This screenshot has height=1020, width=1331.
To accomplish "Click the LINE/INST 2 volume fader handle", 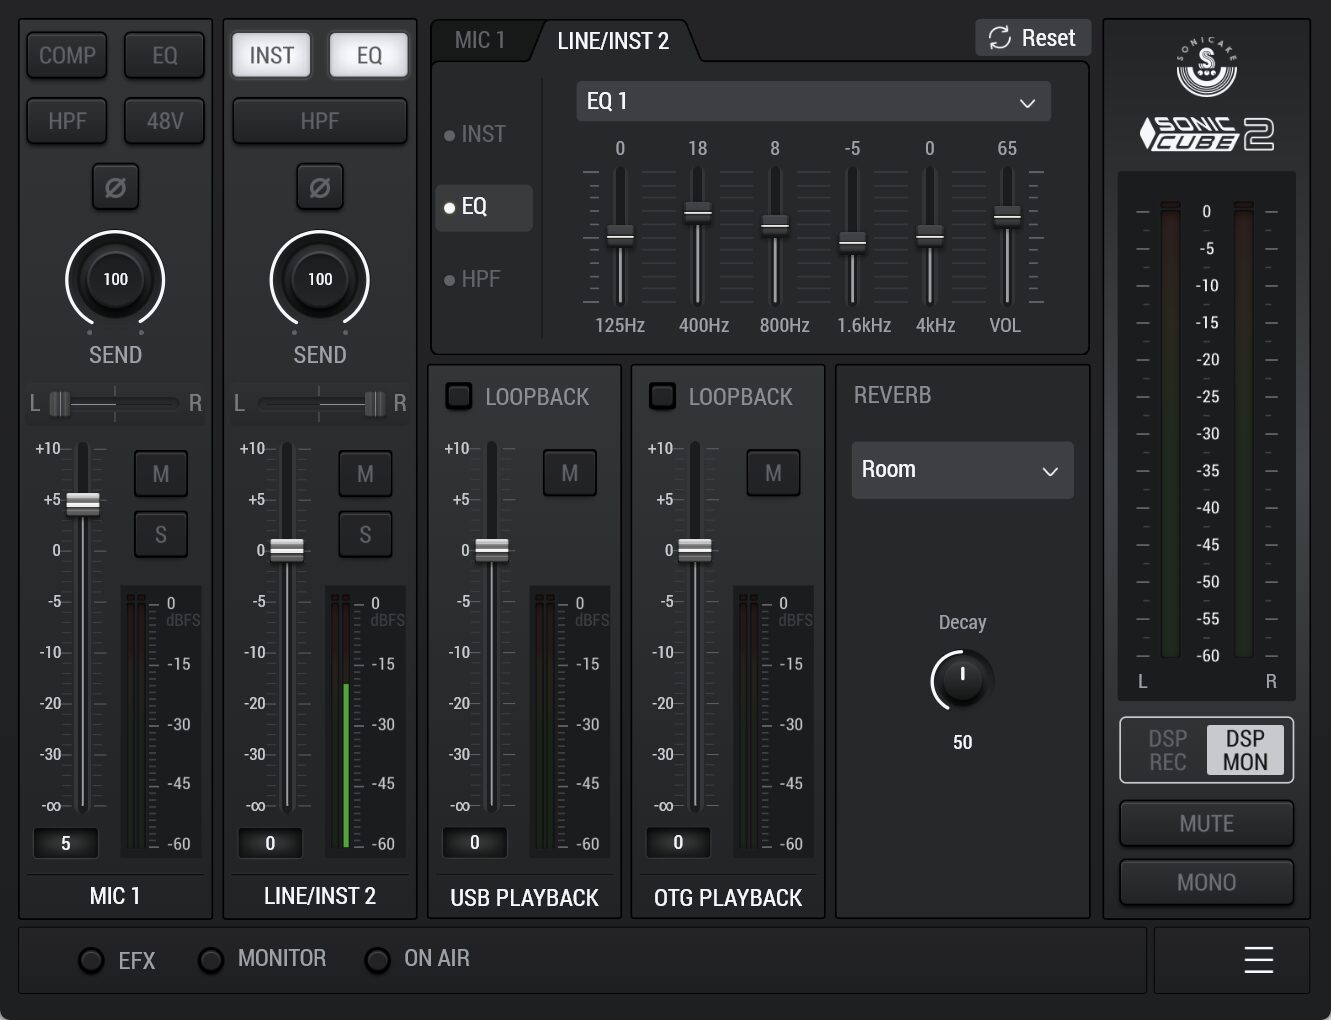I will [x=287, y=550].
